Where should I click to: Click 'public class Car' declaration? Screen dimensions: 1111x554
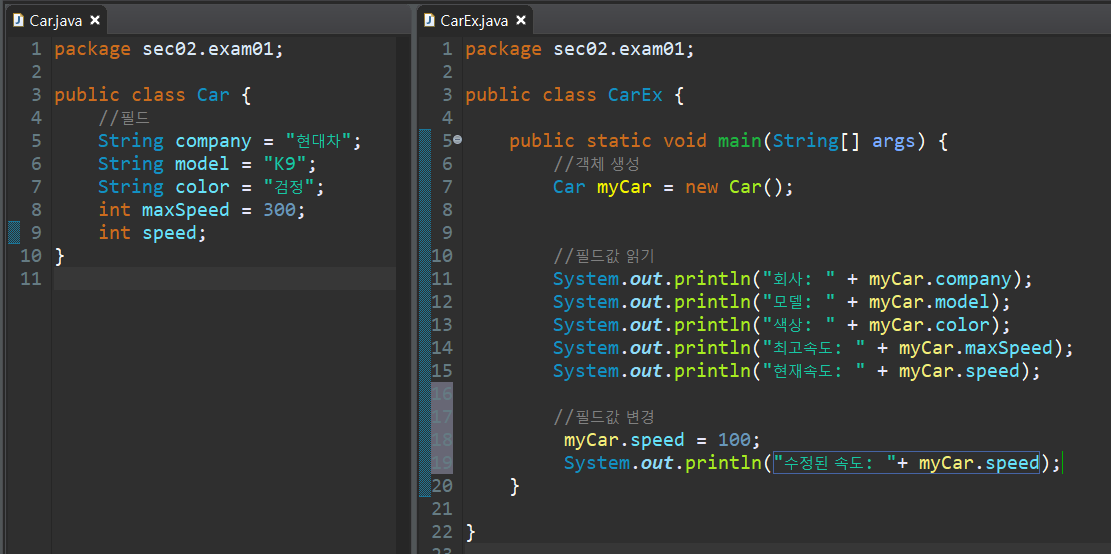click(141, 95)
